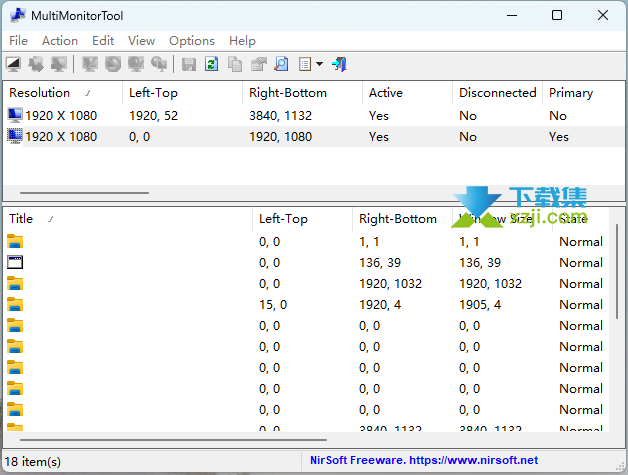Click folder icon of the 1, 1 window row
This screenshot has width=628, height=475.
tap(15, 242)
